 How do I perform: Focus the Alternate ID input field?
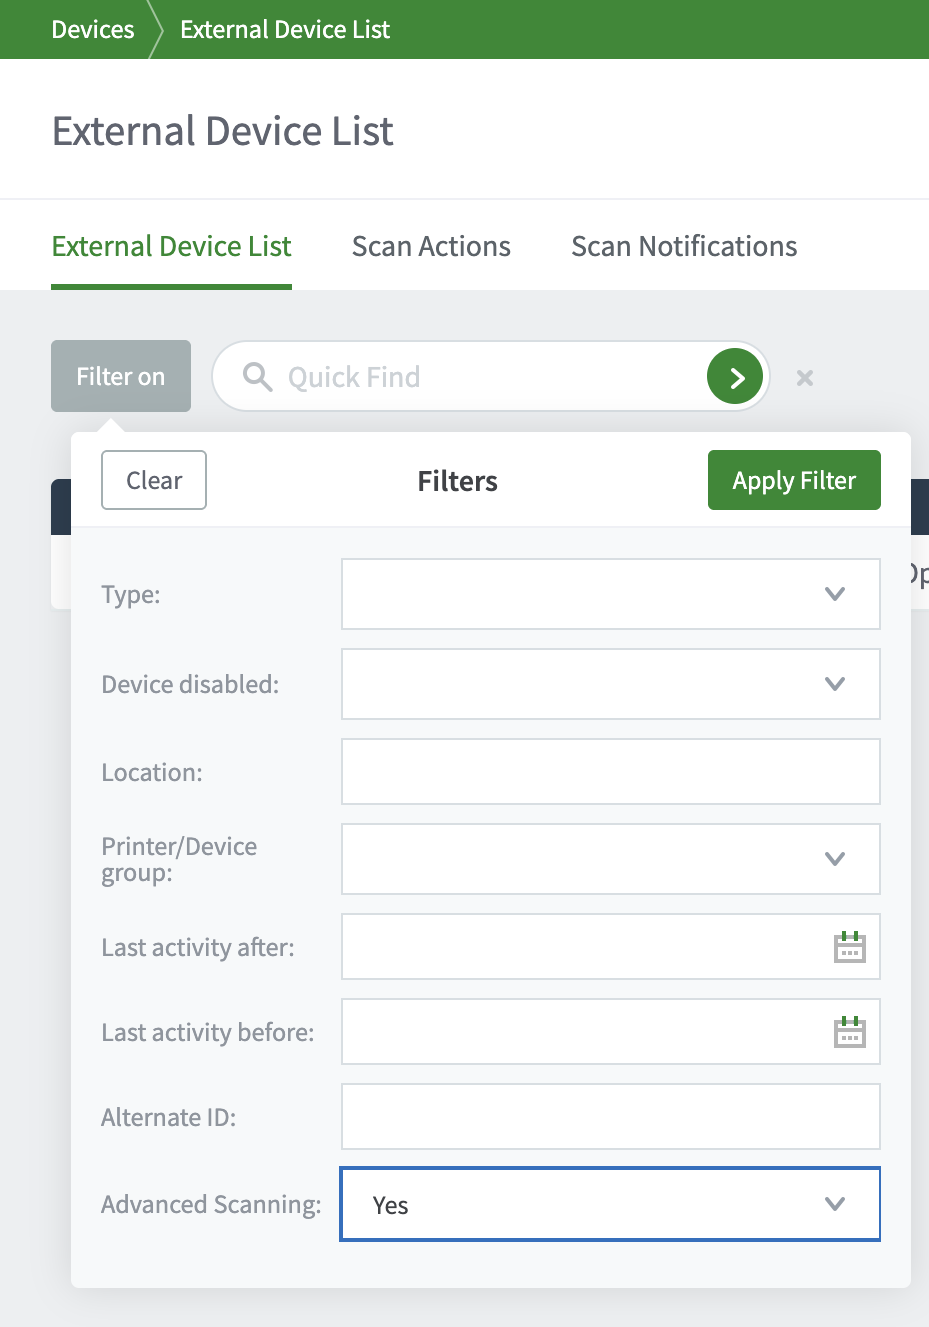tap(610, 1117)
